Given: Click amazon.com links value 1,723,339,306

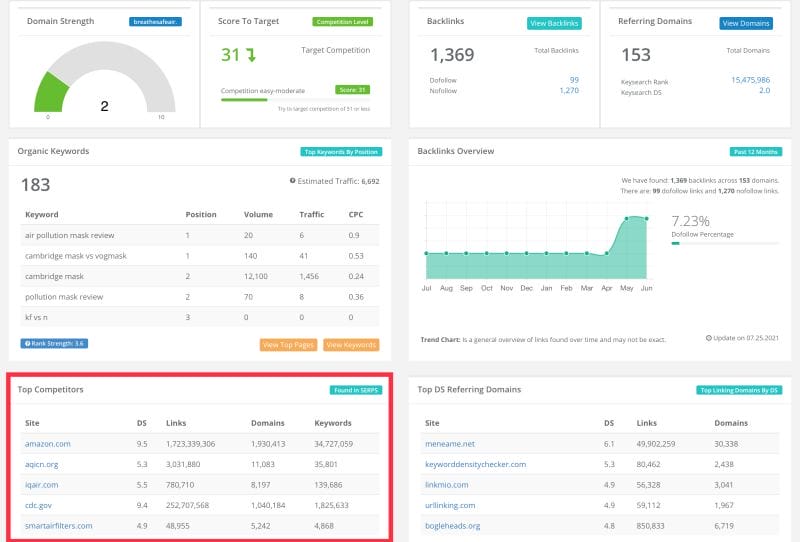Looking at the screenshot, I should 190,444.
